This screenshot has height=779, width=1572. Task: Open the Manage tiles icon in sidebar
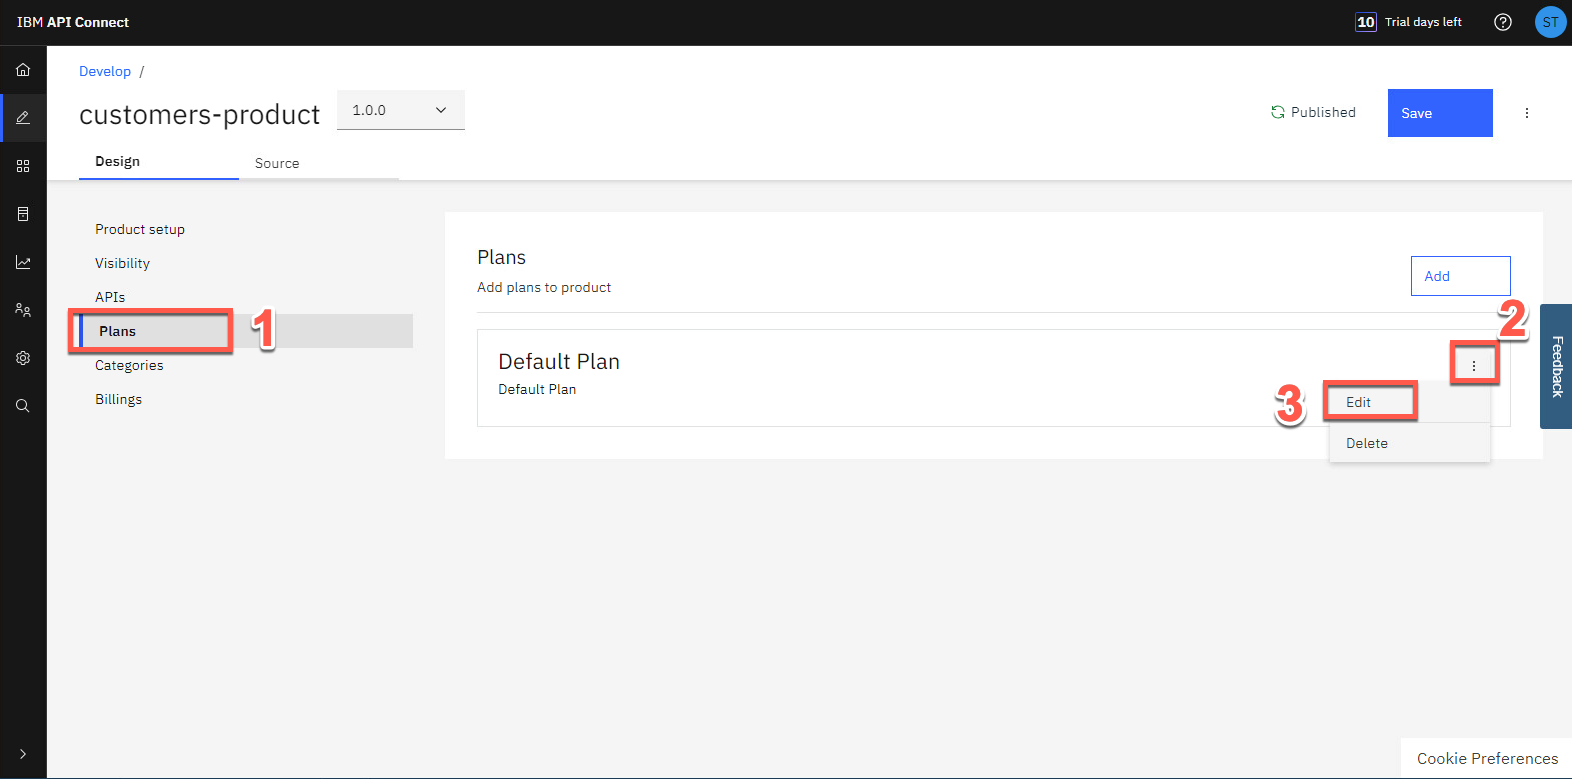pos(23,166)
